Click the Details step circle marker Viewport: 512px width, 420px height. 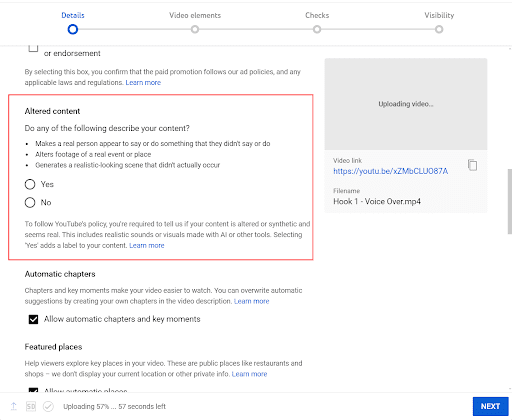click(x=73, y=29)
